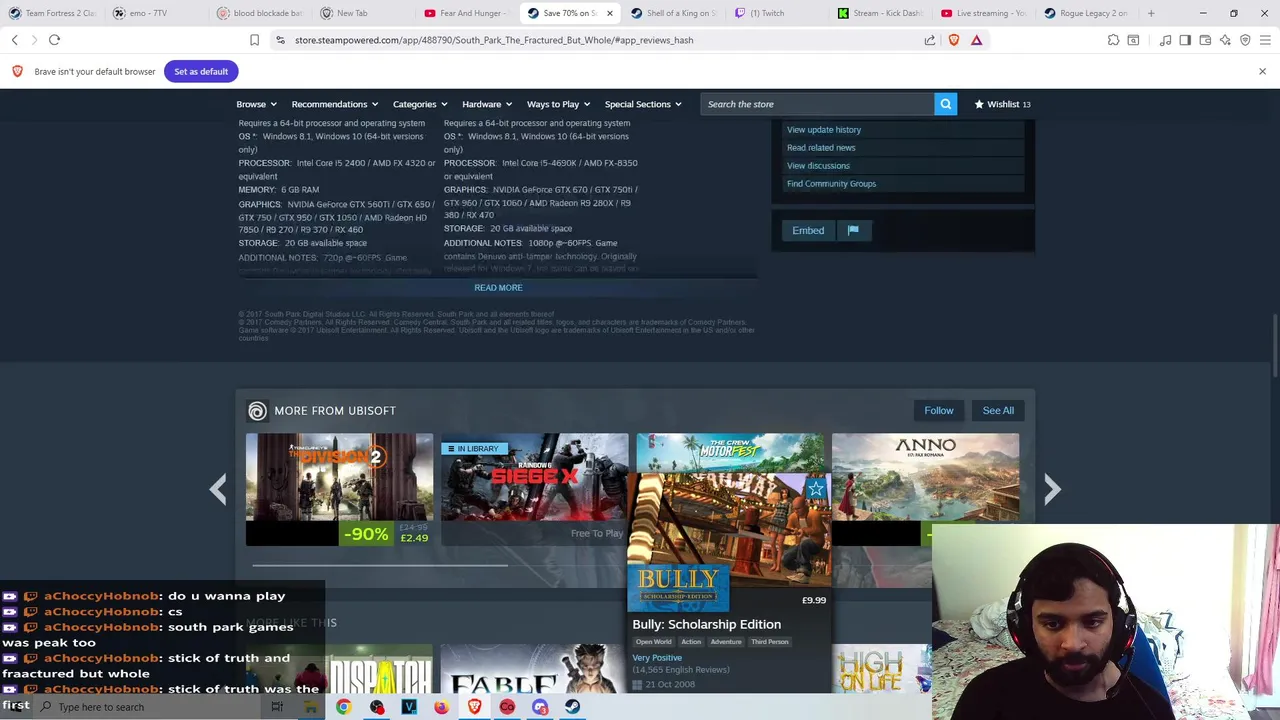Click the report flag icon beside Embed
This screenshot has width=1280, height=720.
tap(853, 230)
